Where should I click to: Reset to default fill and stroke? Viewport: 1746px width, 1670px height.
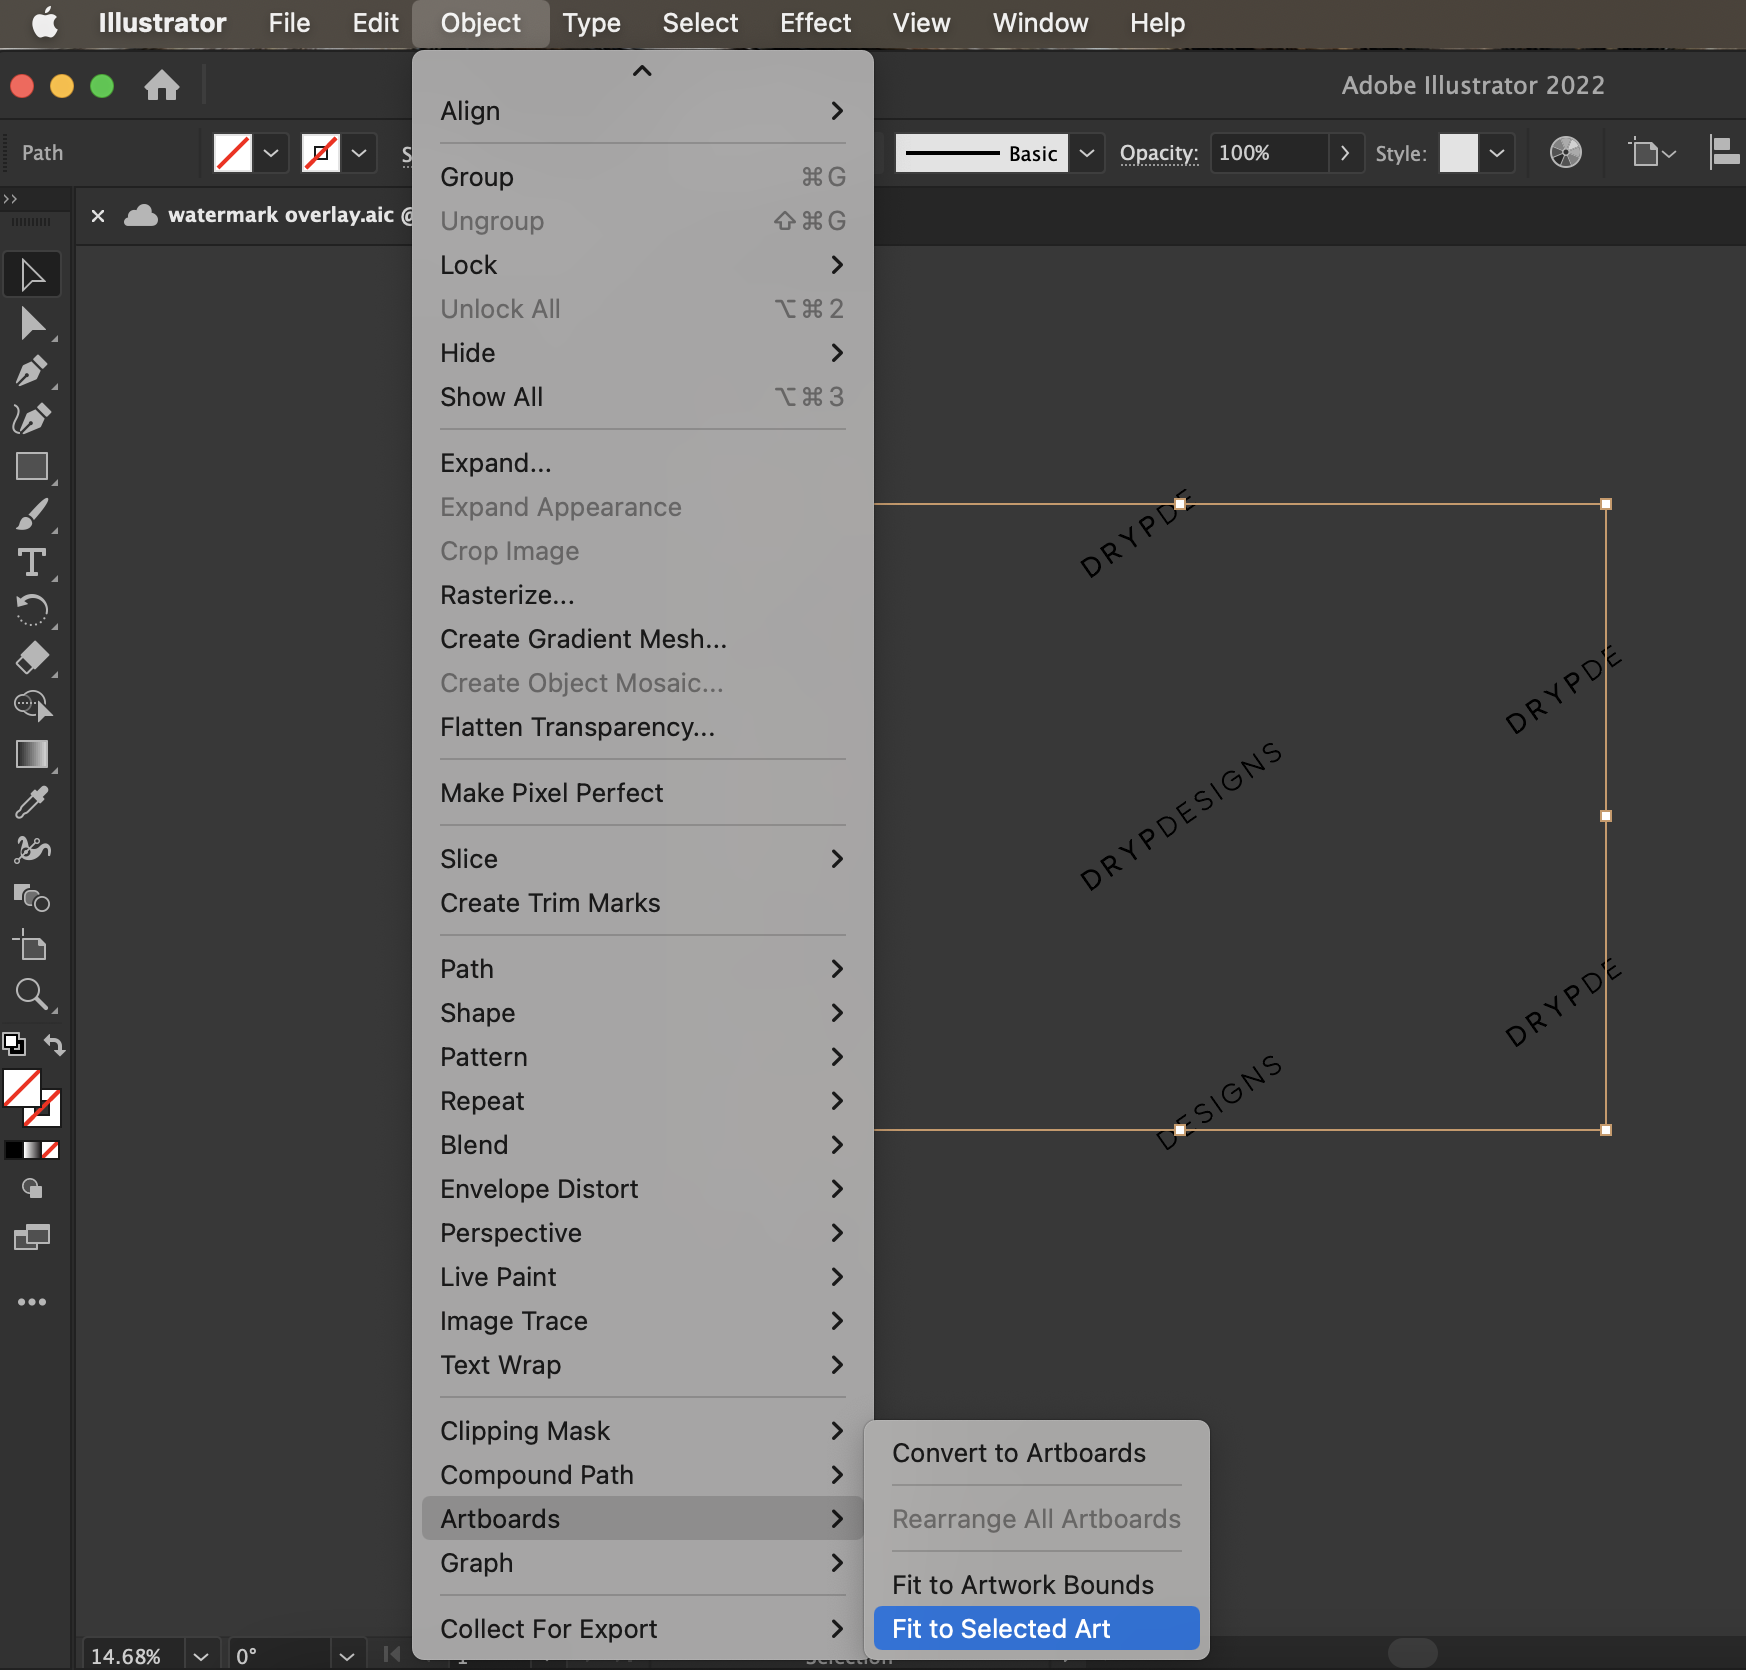click(14, 1044)
